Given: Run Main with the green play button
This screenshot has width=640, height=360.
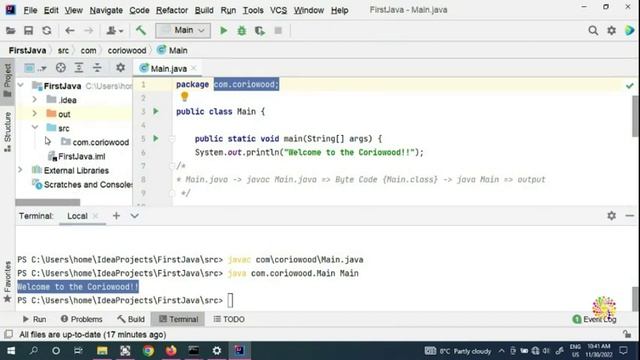Looking at the screenshot, I should pyautogui.click(x=223, y=31).
